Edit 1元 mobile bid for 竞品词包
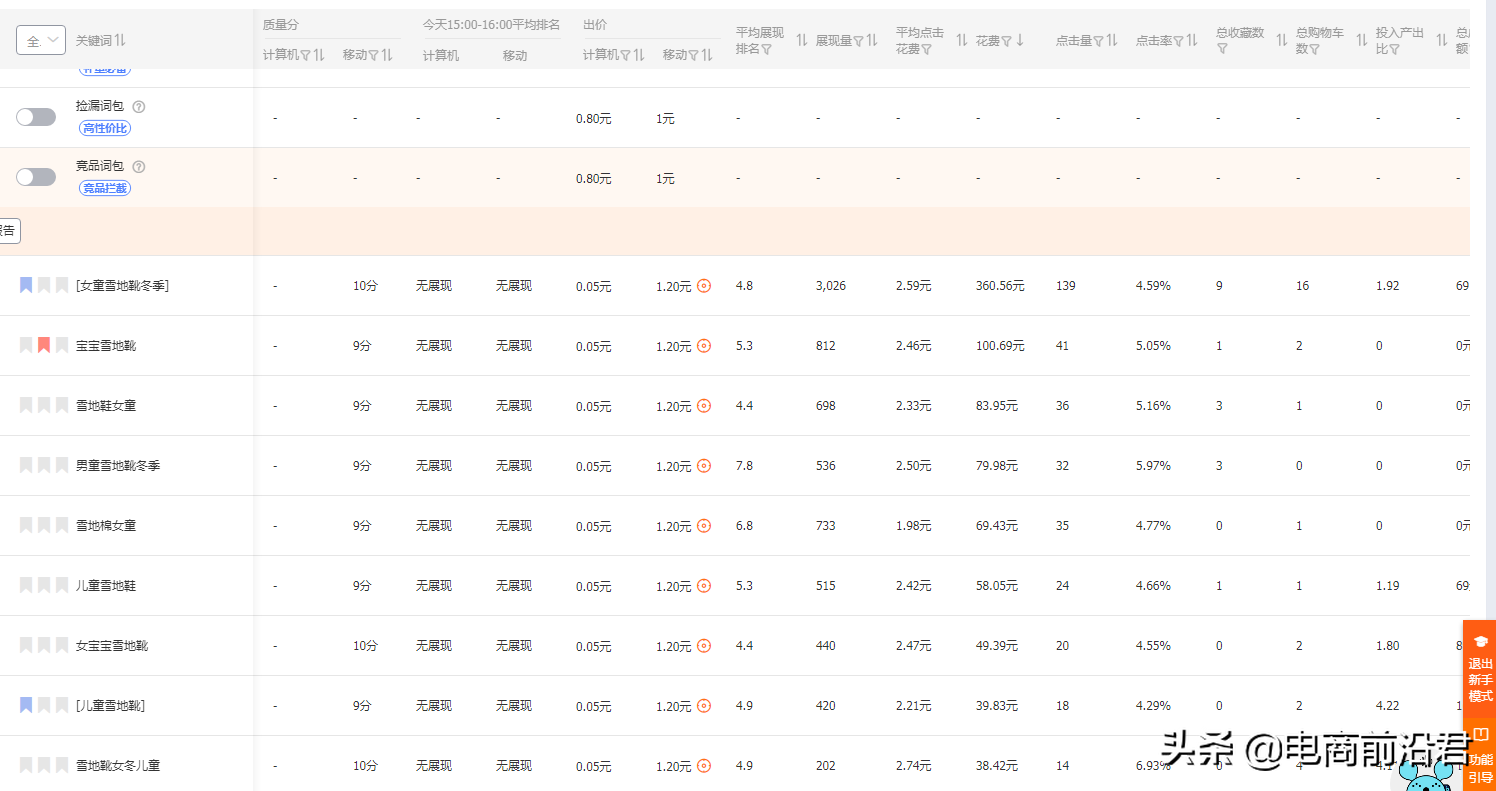Viewport: 1496px width, 791px height. [x=665, y=178]
